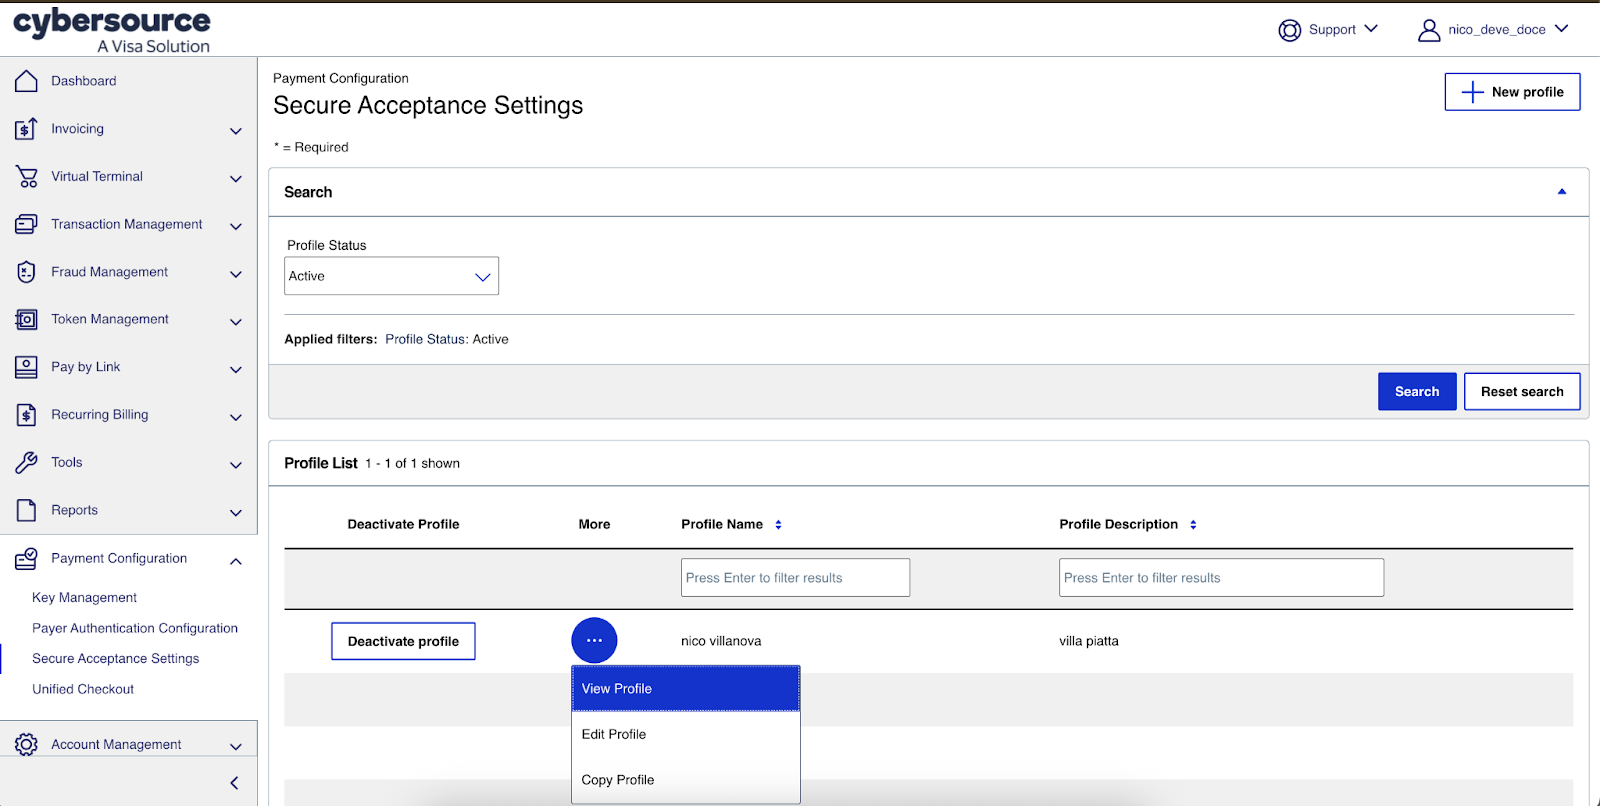Click the three-dot More icon button
The image size is (1600, 806).
(594, 641)
